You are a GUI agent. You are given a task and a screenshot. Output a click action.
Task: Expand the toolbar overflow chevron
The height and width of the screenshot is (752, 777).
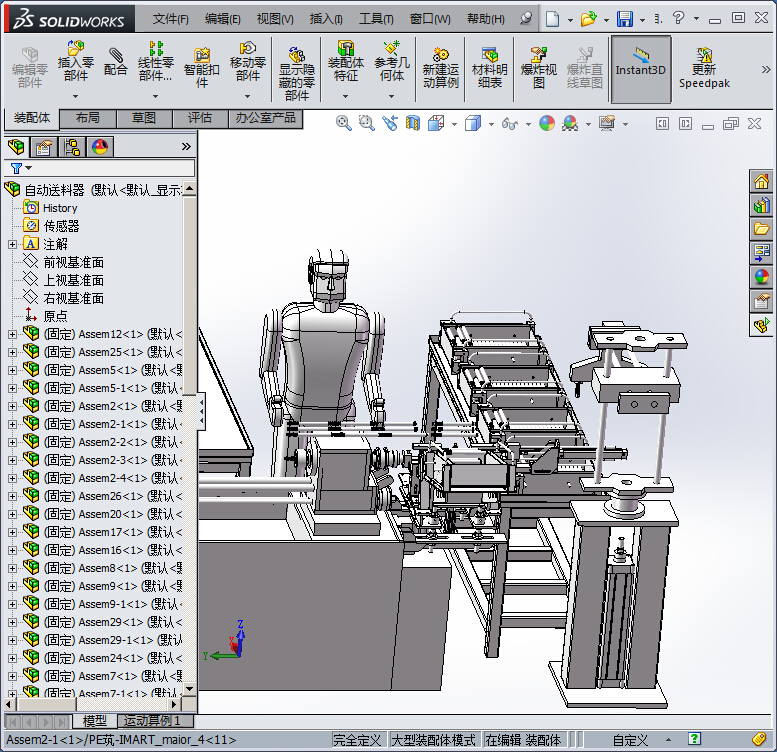click(x=766, y=69)
